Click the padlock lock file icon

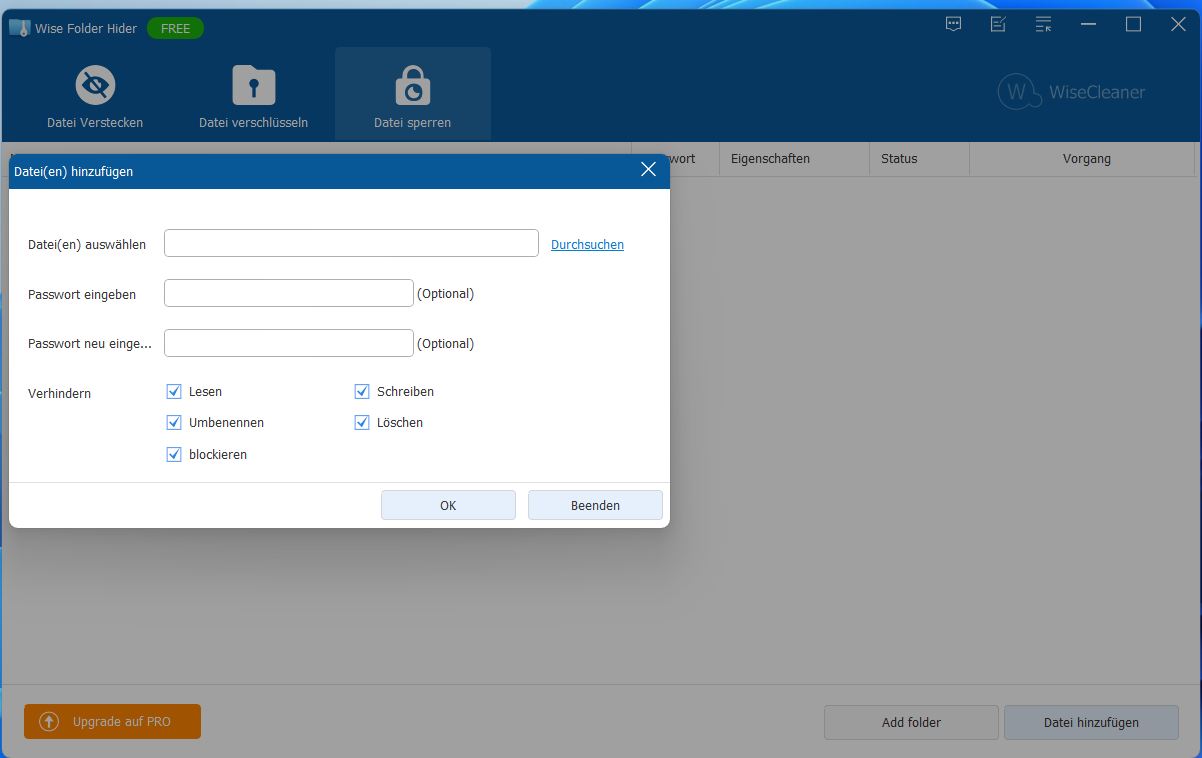[412, 85]
